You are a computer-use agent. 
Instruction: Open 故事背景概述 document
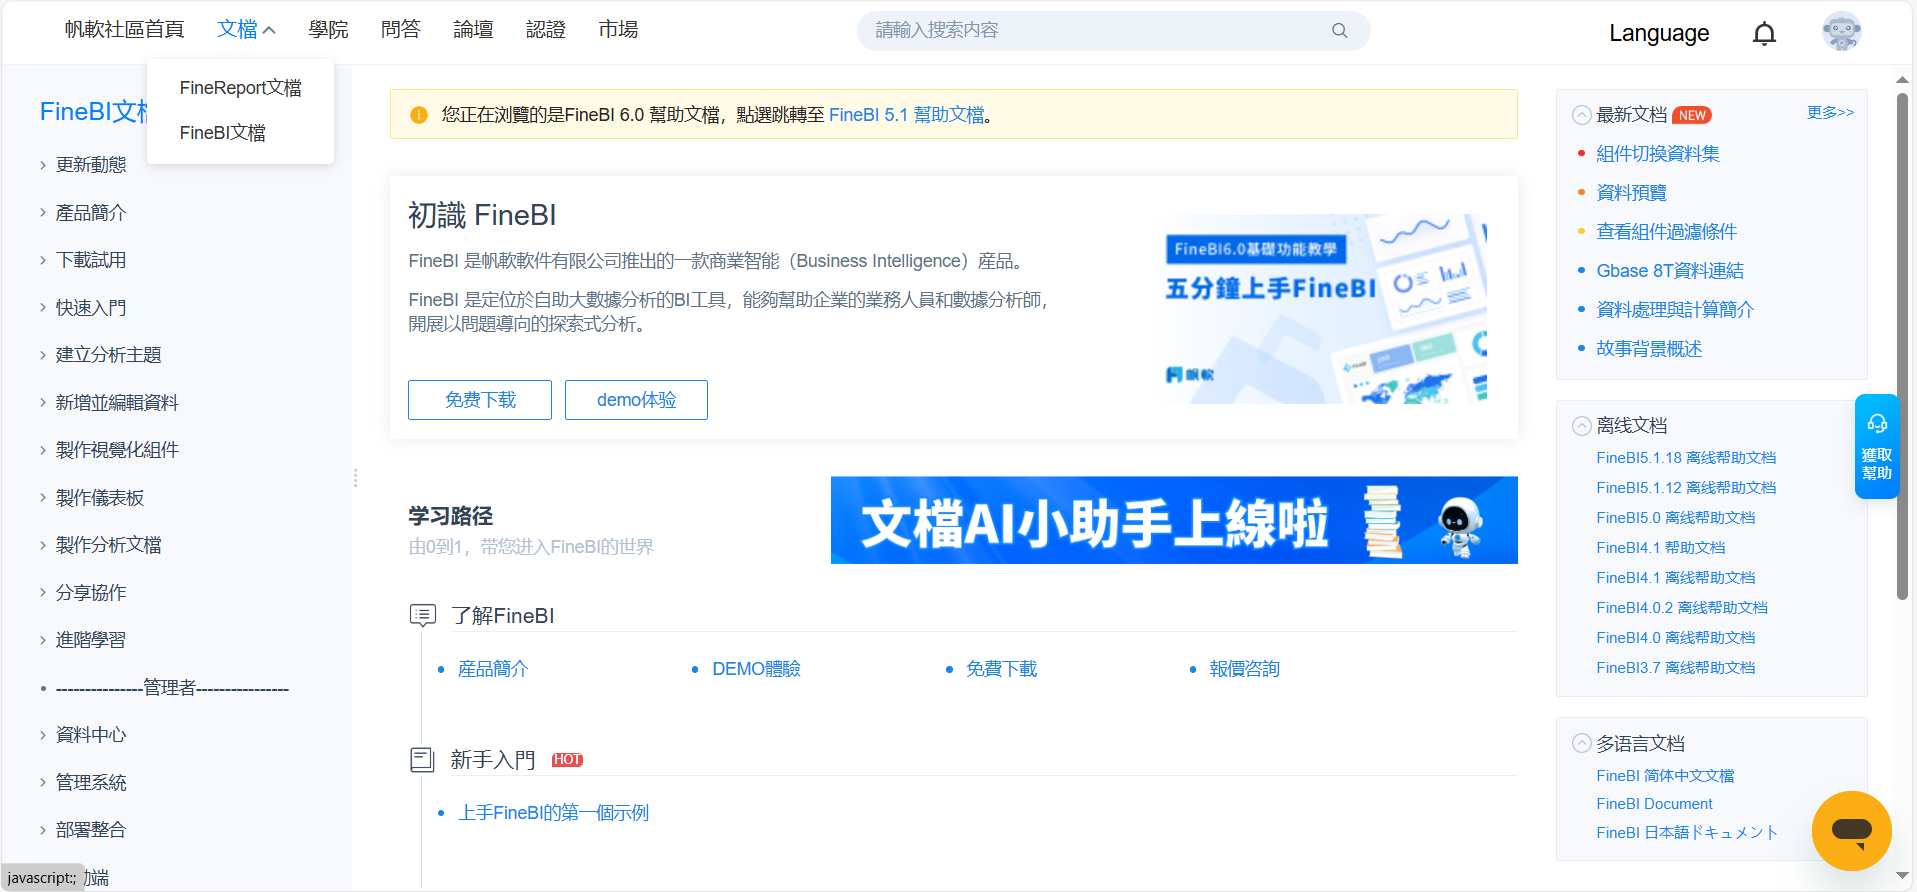(x=1649, y=349)
